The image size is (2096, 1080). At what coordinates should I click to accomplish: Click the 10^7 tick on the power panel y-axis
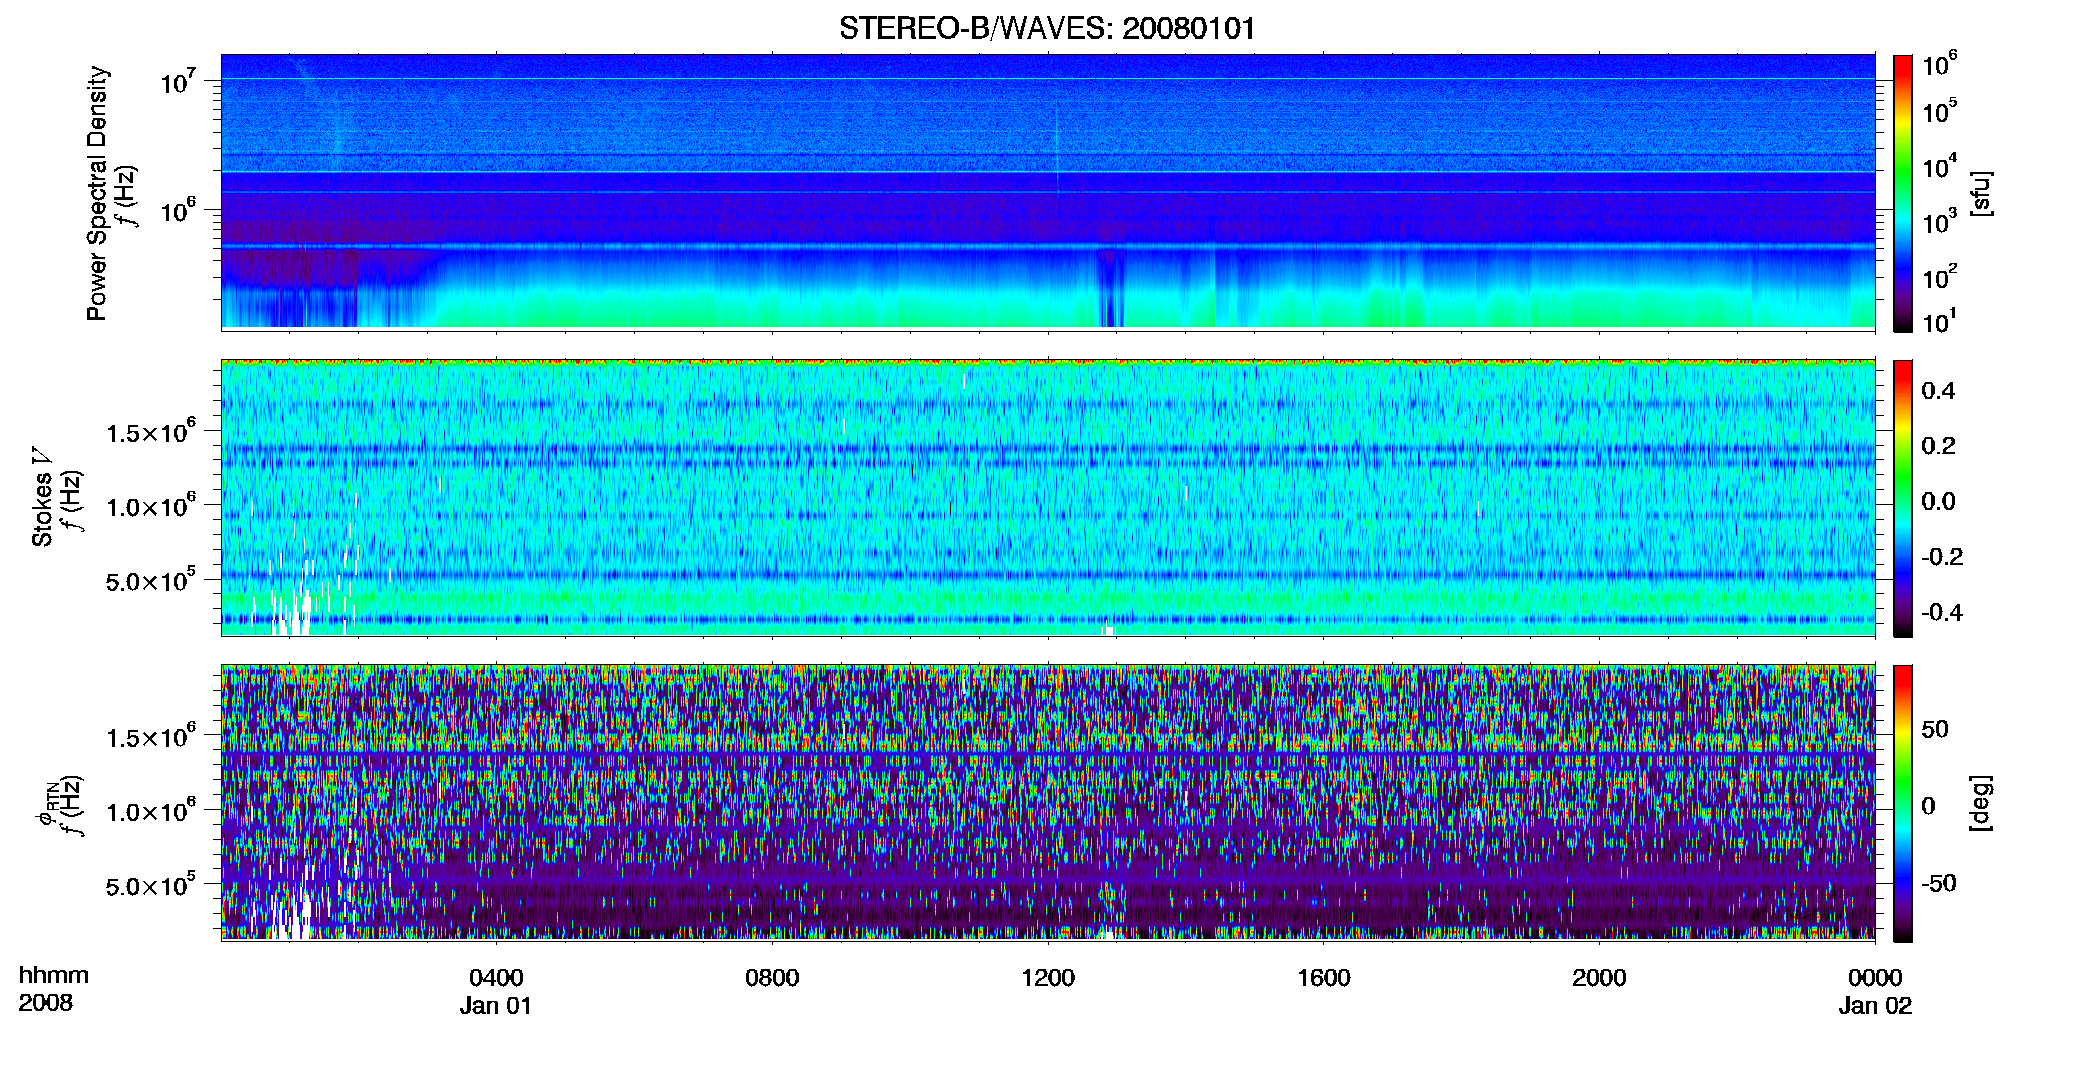177,81
